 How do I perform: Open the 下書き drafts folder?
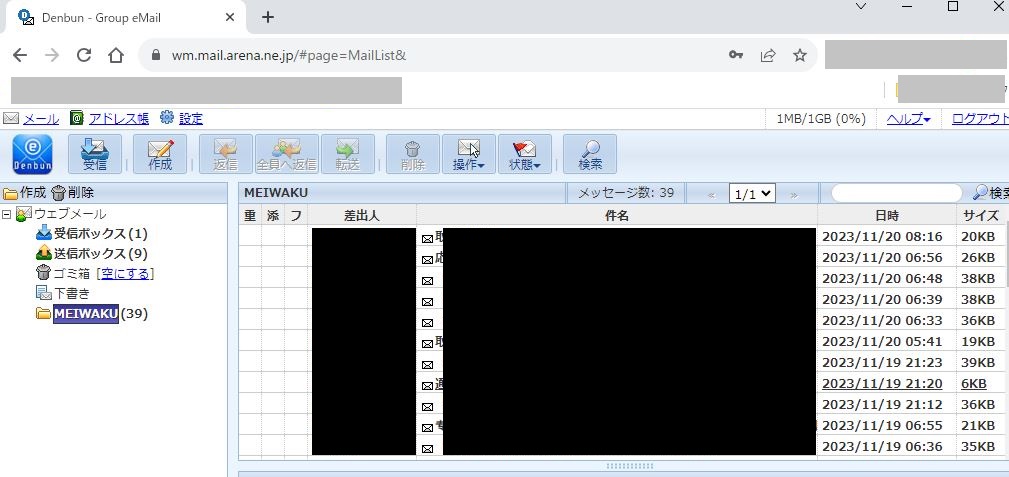[x=71, y=294]
